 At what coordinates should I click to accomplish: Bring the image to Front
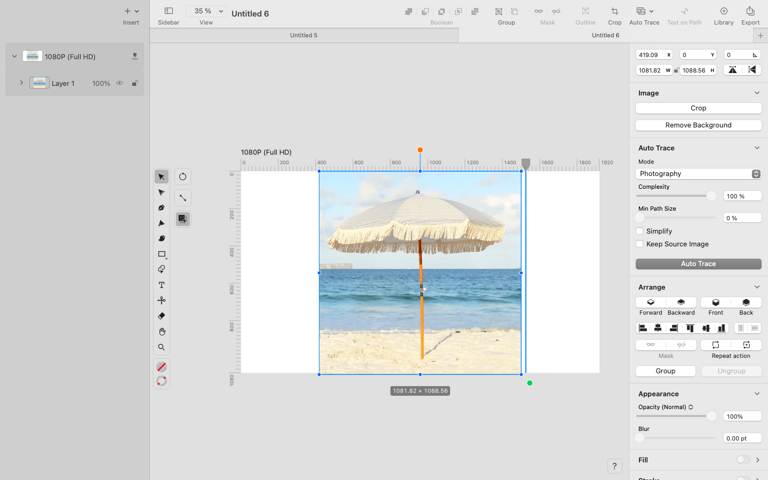[x=716, y=302]
